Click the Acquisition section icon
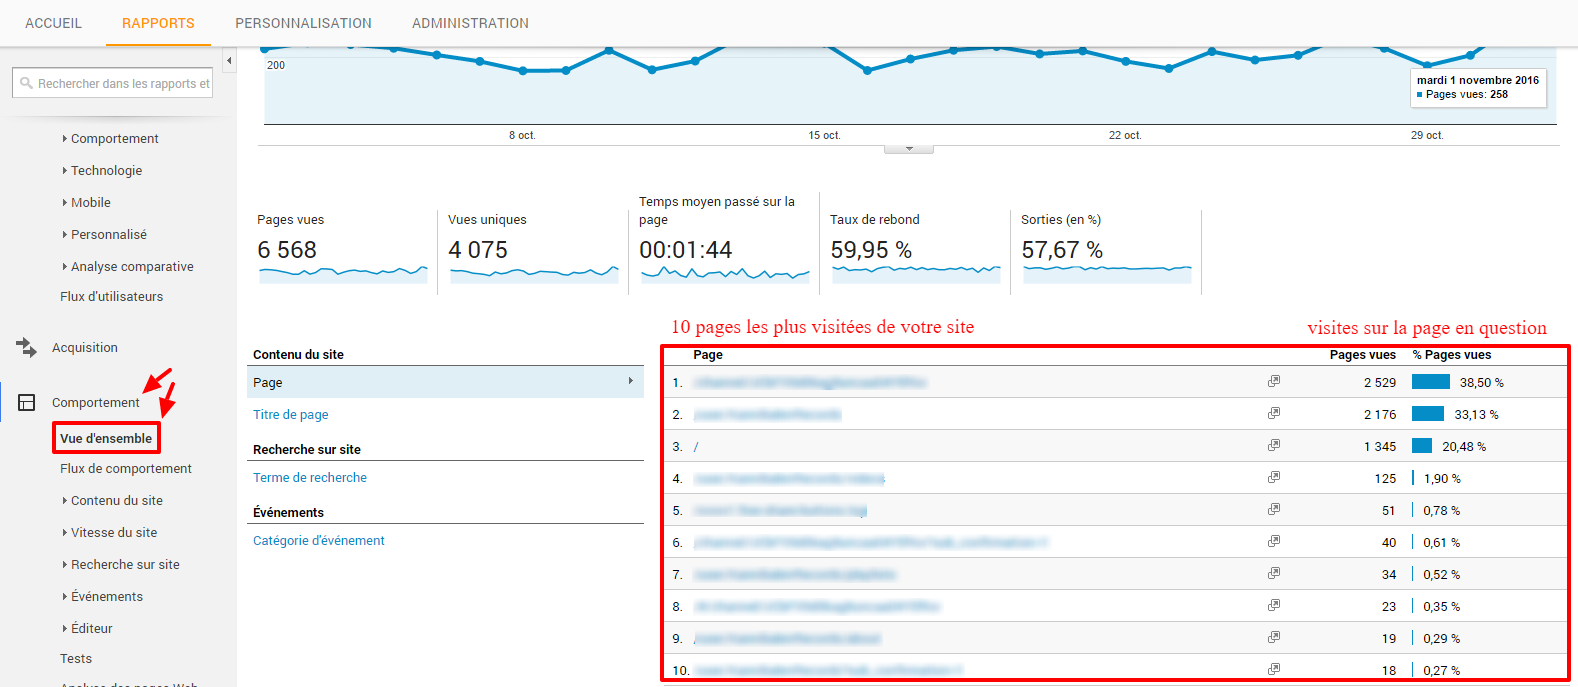The image size is (1578, 687). tap(27, 347)
